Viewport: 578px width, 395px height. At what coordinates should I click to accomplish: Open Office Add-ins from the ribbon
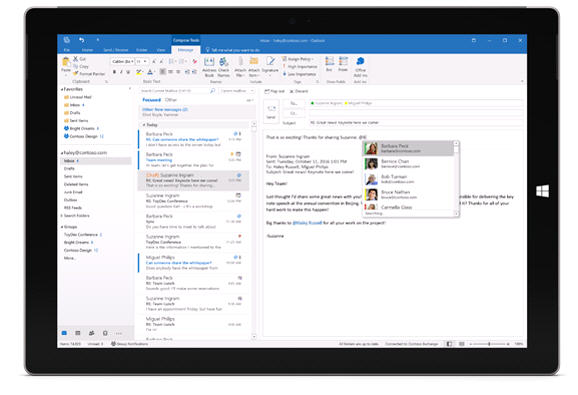tap(360, 67)
